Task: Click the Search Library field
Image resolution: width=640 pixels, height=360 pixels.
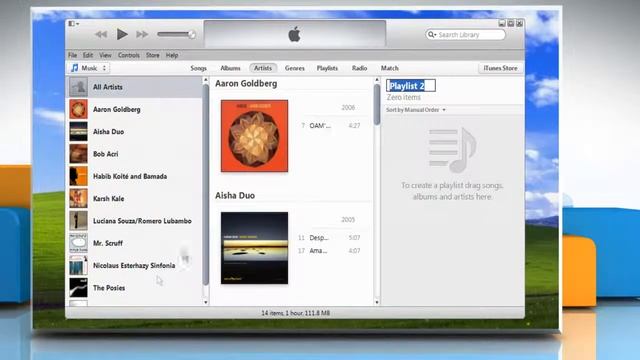Action: (465, 35)
